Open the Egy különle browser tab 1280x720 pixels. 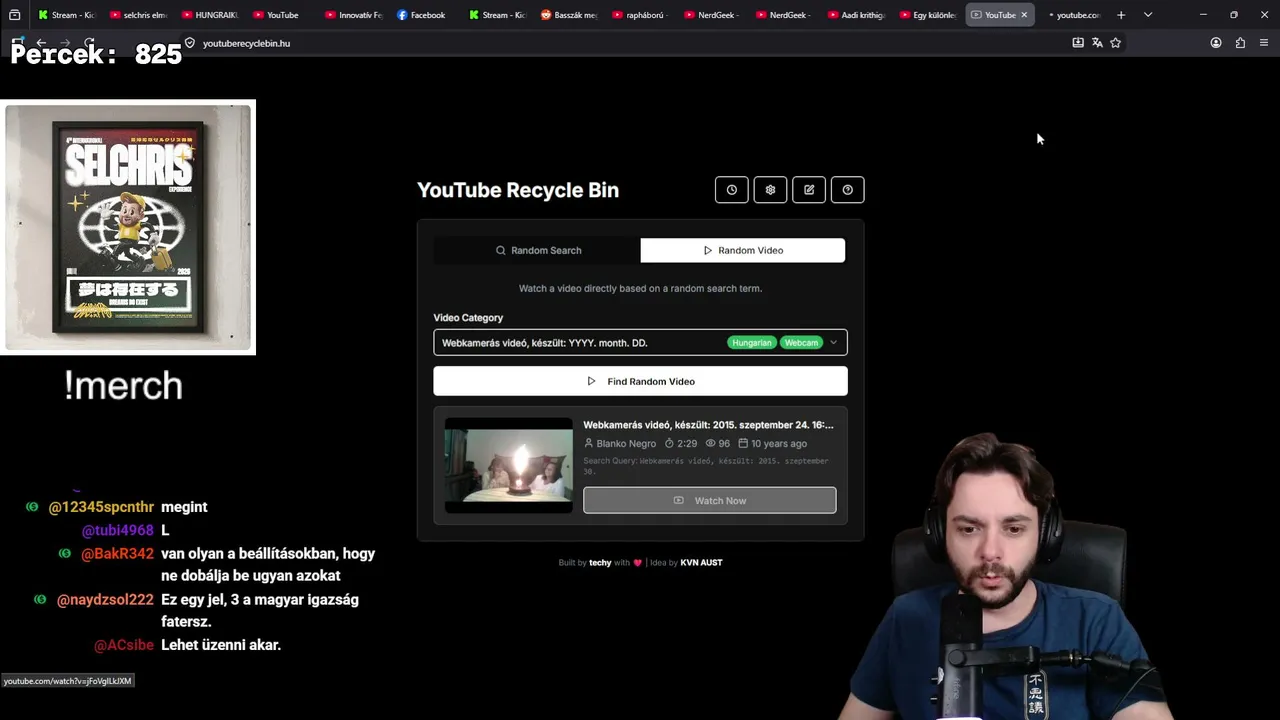tap(929, 15)
